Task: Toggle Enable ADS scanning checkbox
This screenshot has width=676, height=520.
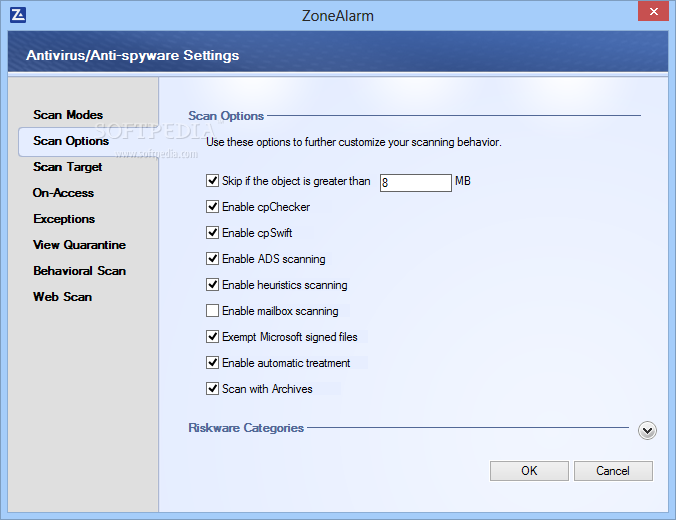Action: point(212,259)
